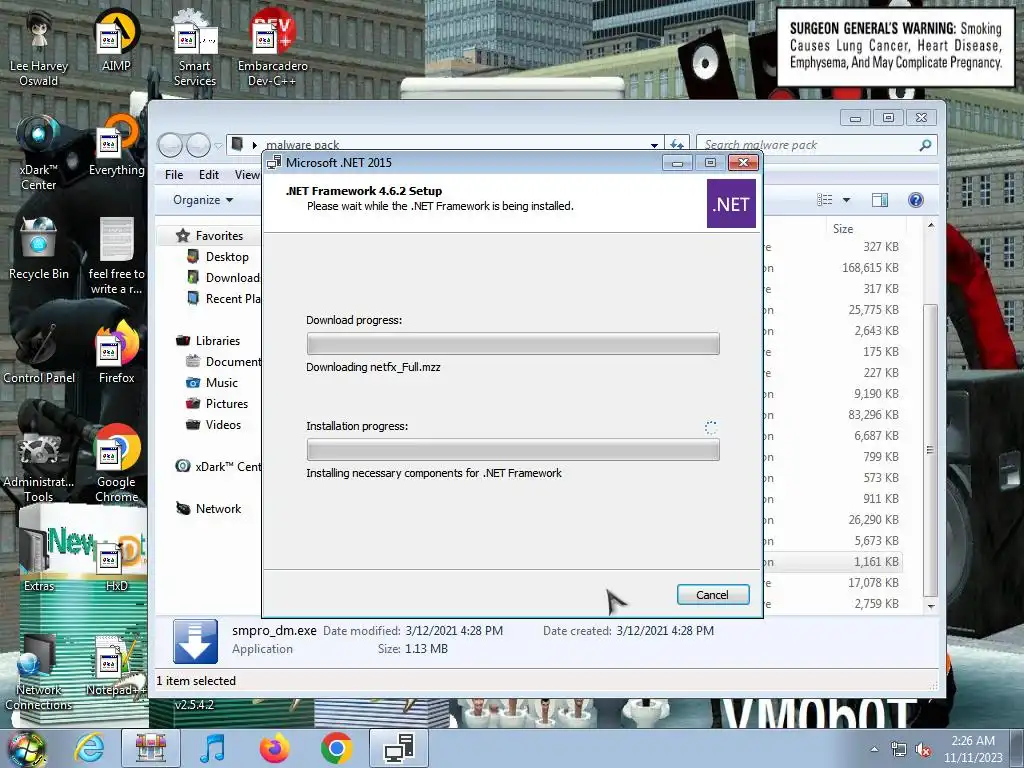This screenshot has width=1024, height=768.
Task: Select Downloads under Favorites
Action: [223, 278]
